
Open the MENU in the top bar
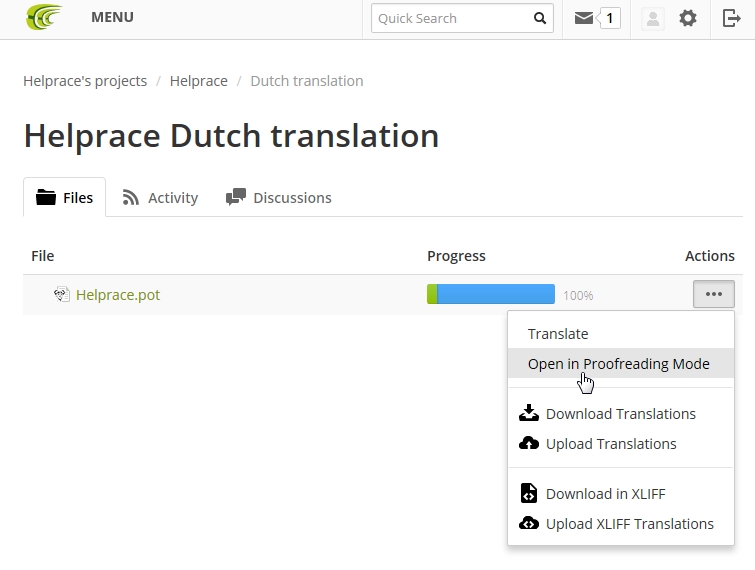tap(112, 17)
